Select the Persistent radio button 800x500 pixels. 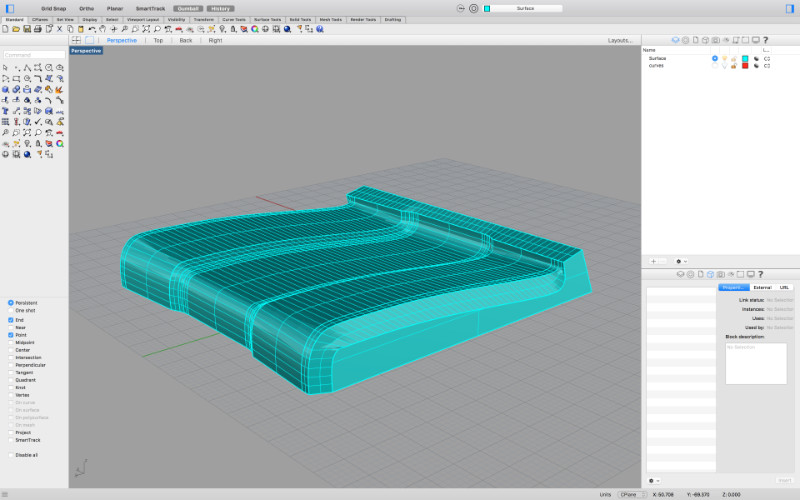tap(11, 303)
